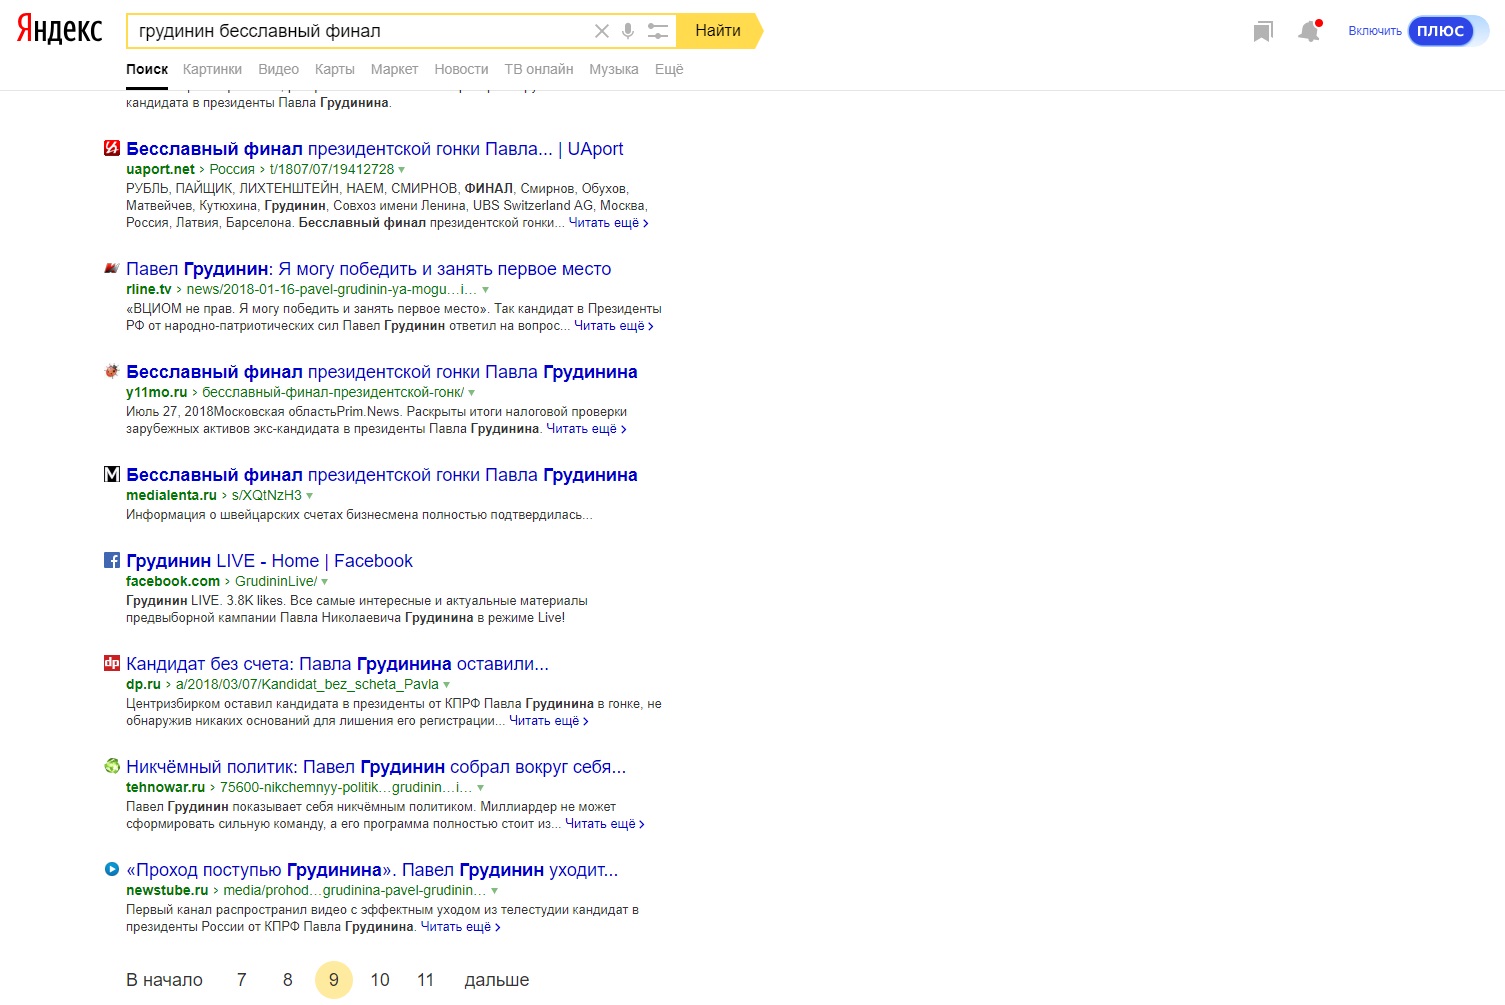Screen dimensions: 1505x1005
Task: Switch to the Маркет tab
Action: [x=394, y=69]
